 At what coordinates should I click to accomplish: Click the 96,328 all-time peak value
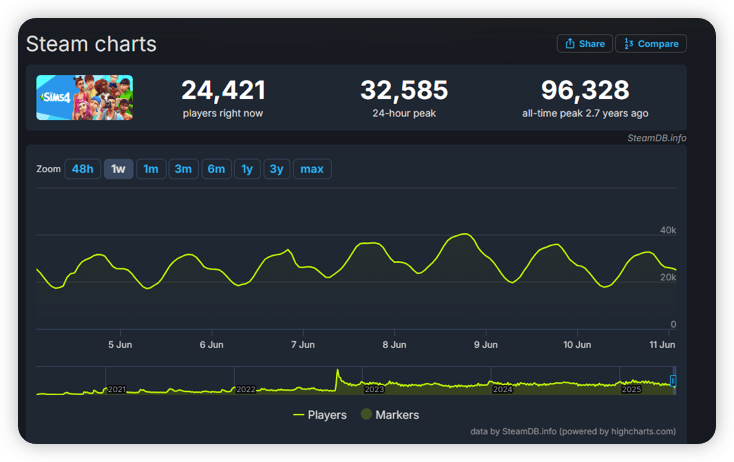[x=585, y=90]
